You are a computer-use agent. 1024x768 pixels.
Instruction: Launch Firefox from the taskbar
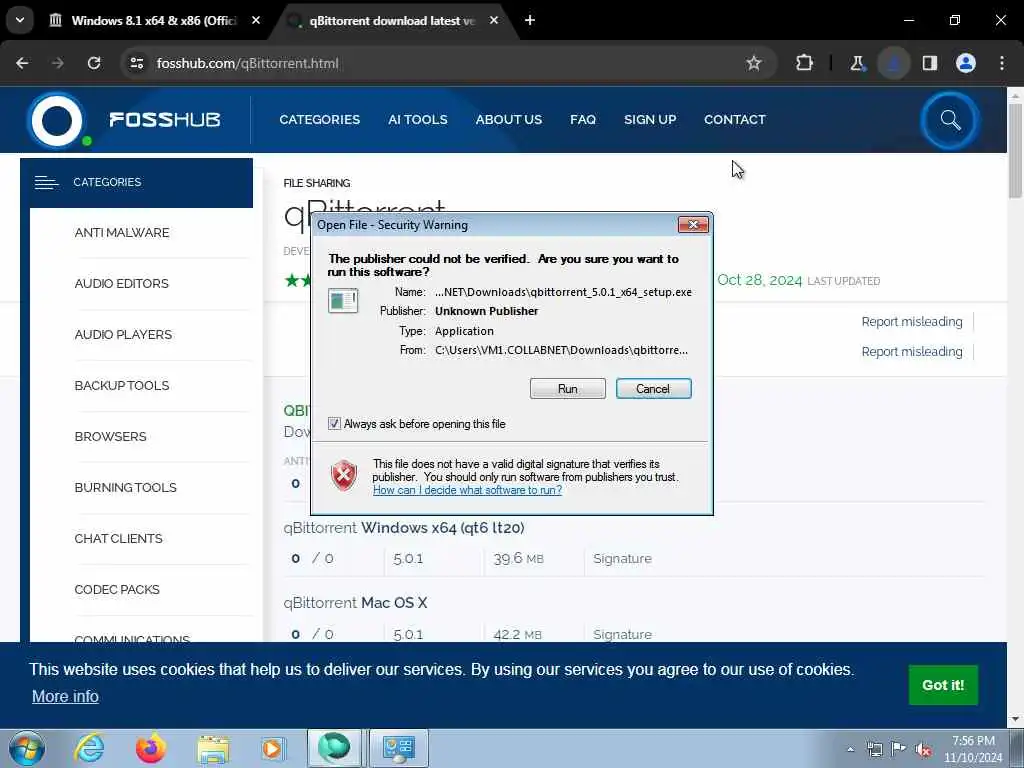(151, 748)
